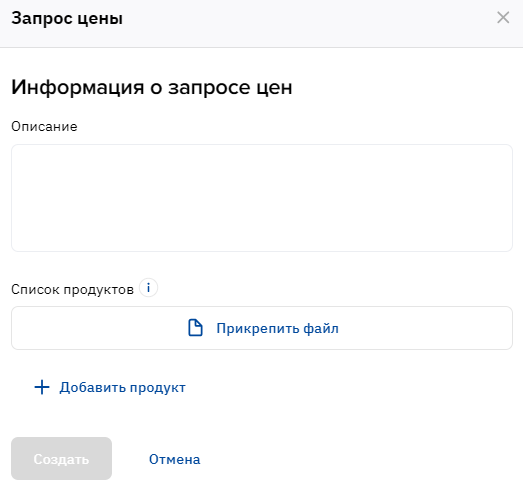The image size is (523, 489).
Task: Click the Описание field label
Action: tap(44, 126)
